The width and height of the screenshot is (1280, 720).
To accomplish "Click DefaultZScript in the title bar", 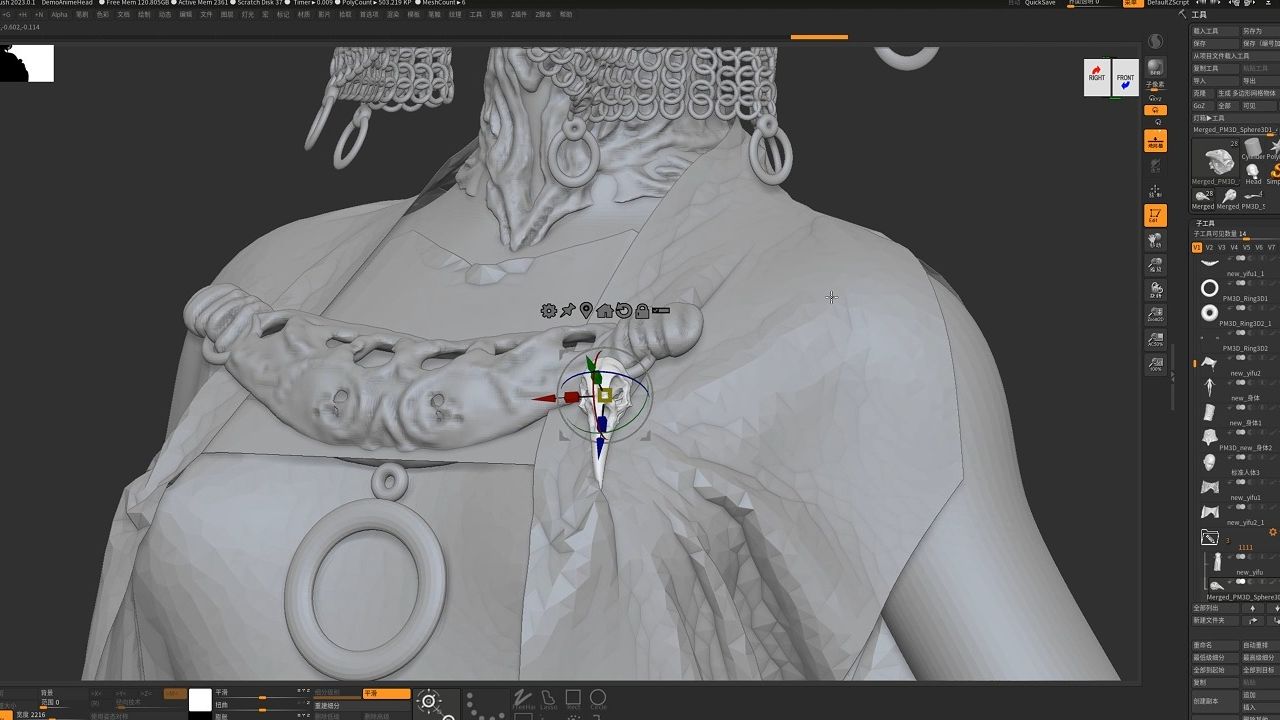I will click(1168, 3).
